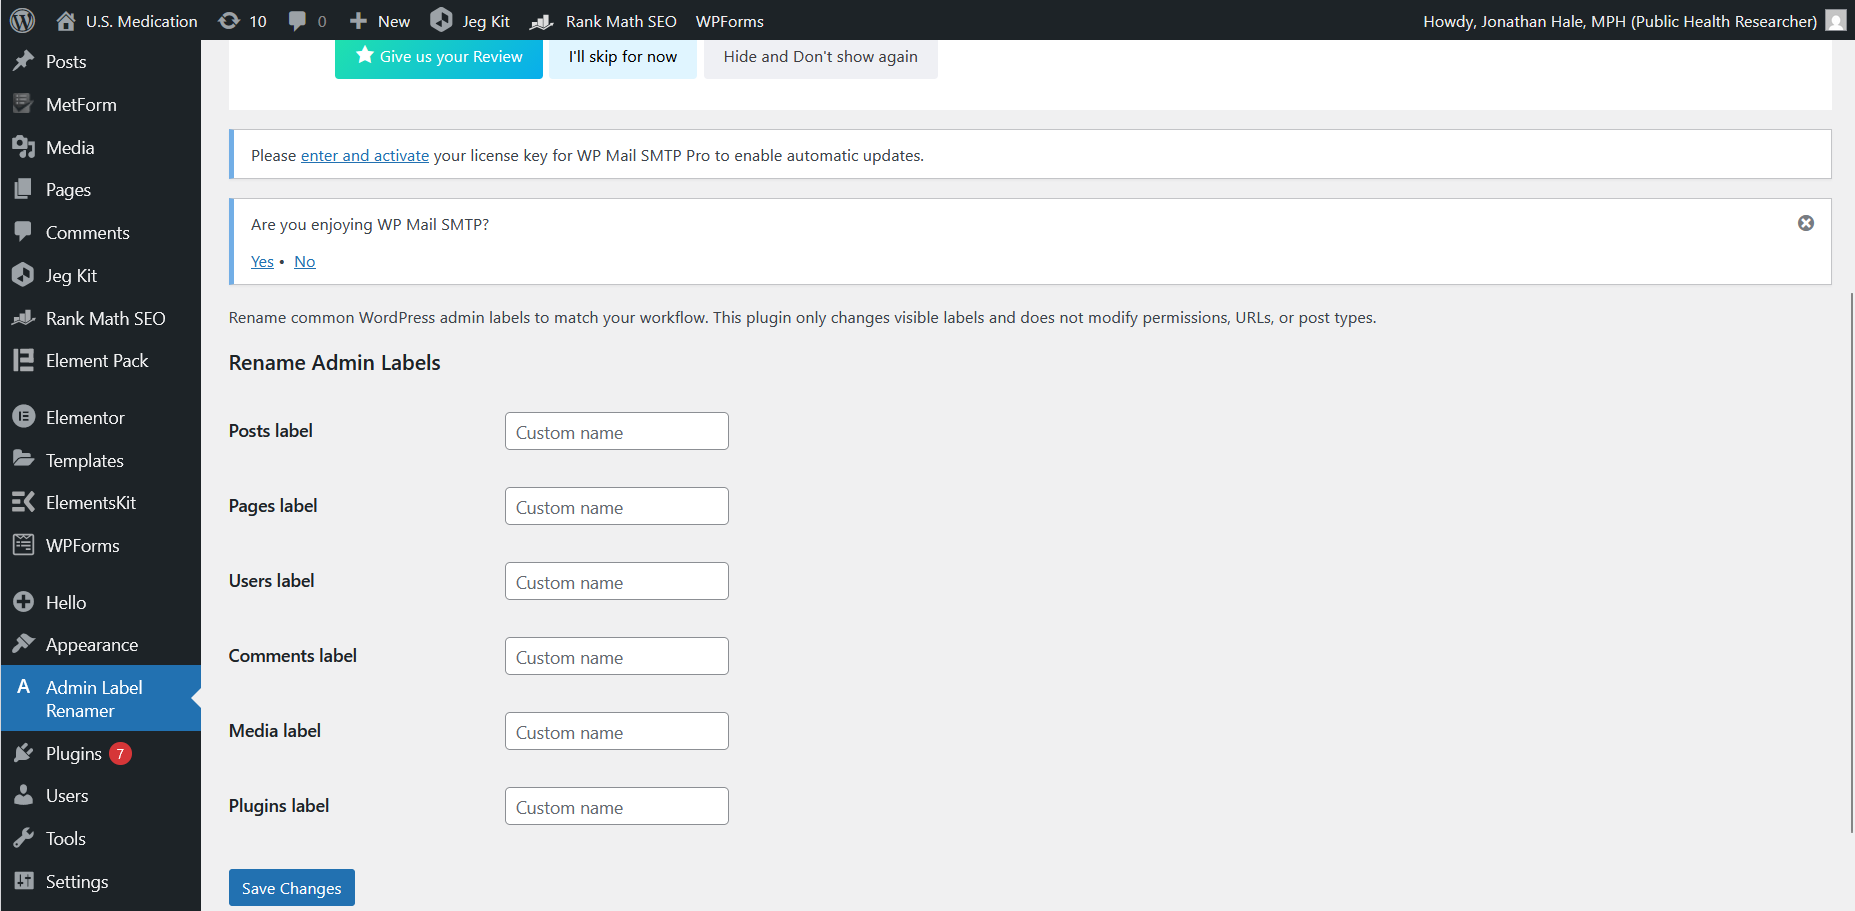Click the Media sidebar icon

click(x=24, y=147)
